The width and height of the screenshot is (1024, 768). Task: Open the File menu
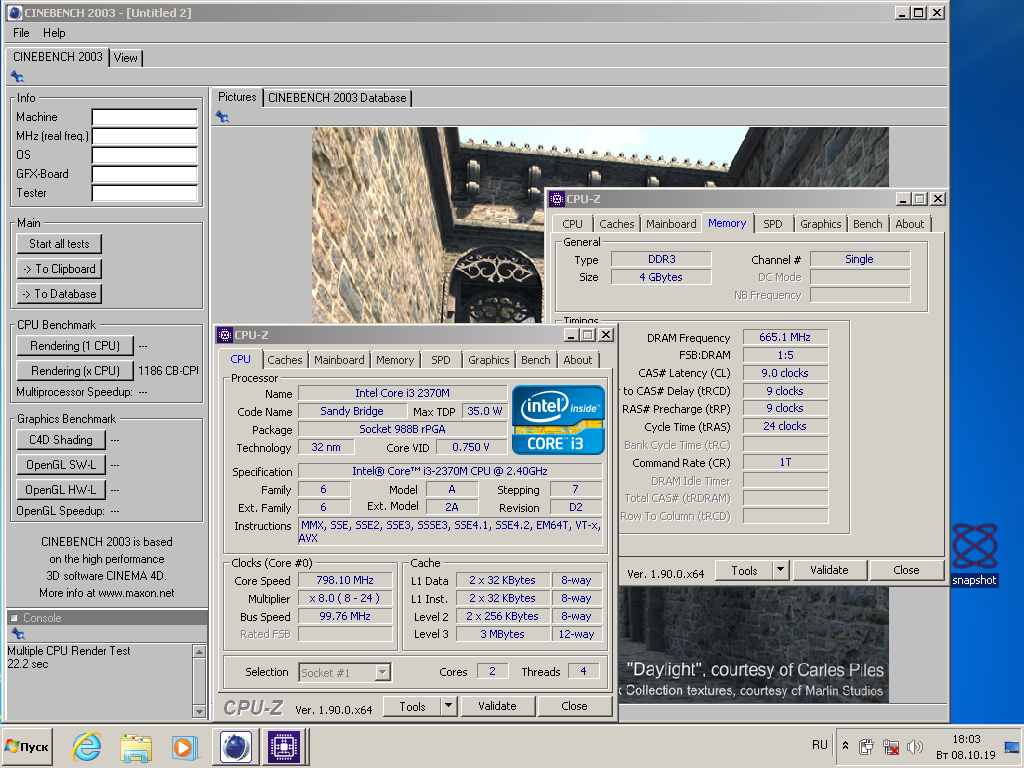pos(21,33)
